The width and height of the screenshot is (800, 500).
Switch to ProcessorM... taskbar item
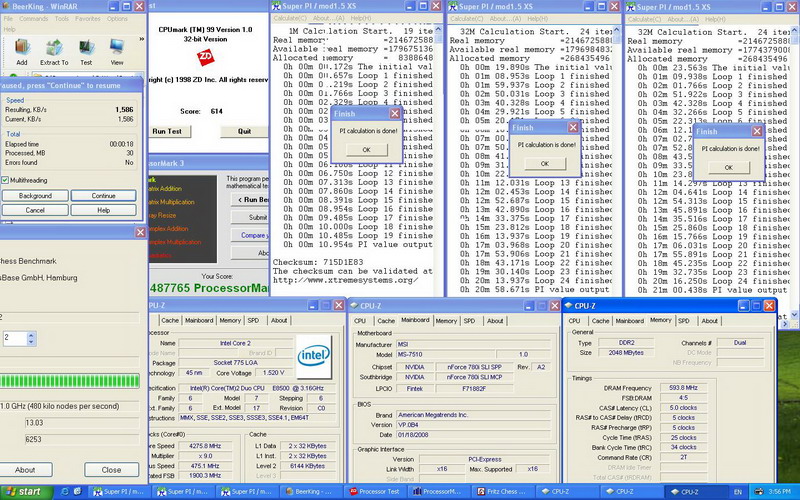point(441,492)
